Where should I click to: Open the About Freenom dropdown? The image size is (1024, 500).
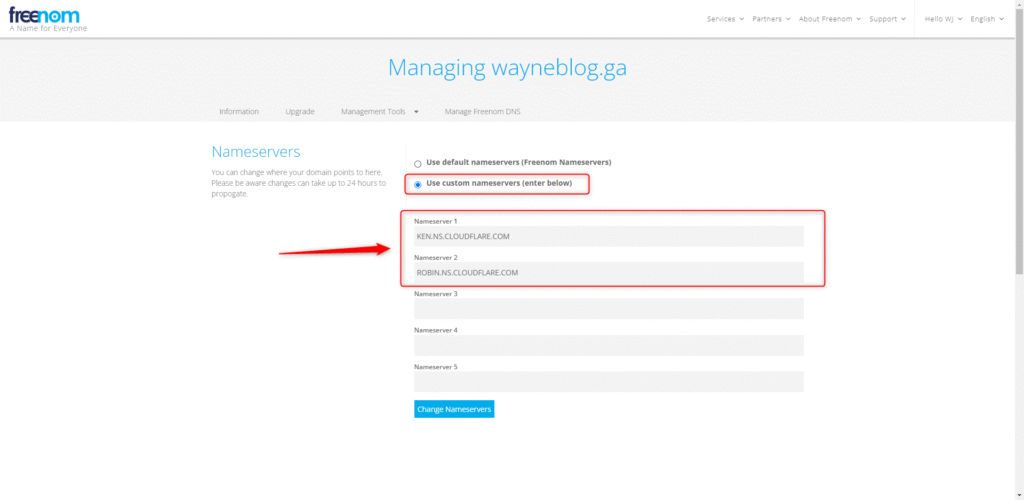click(828, 19)
